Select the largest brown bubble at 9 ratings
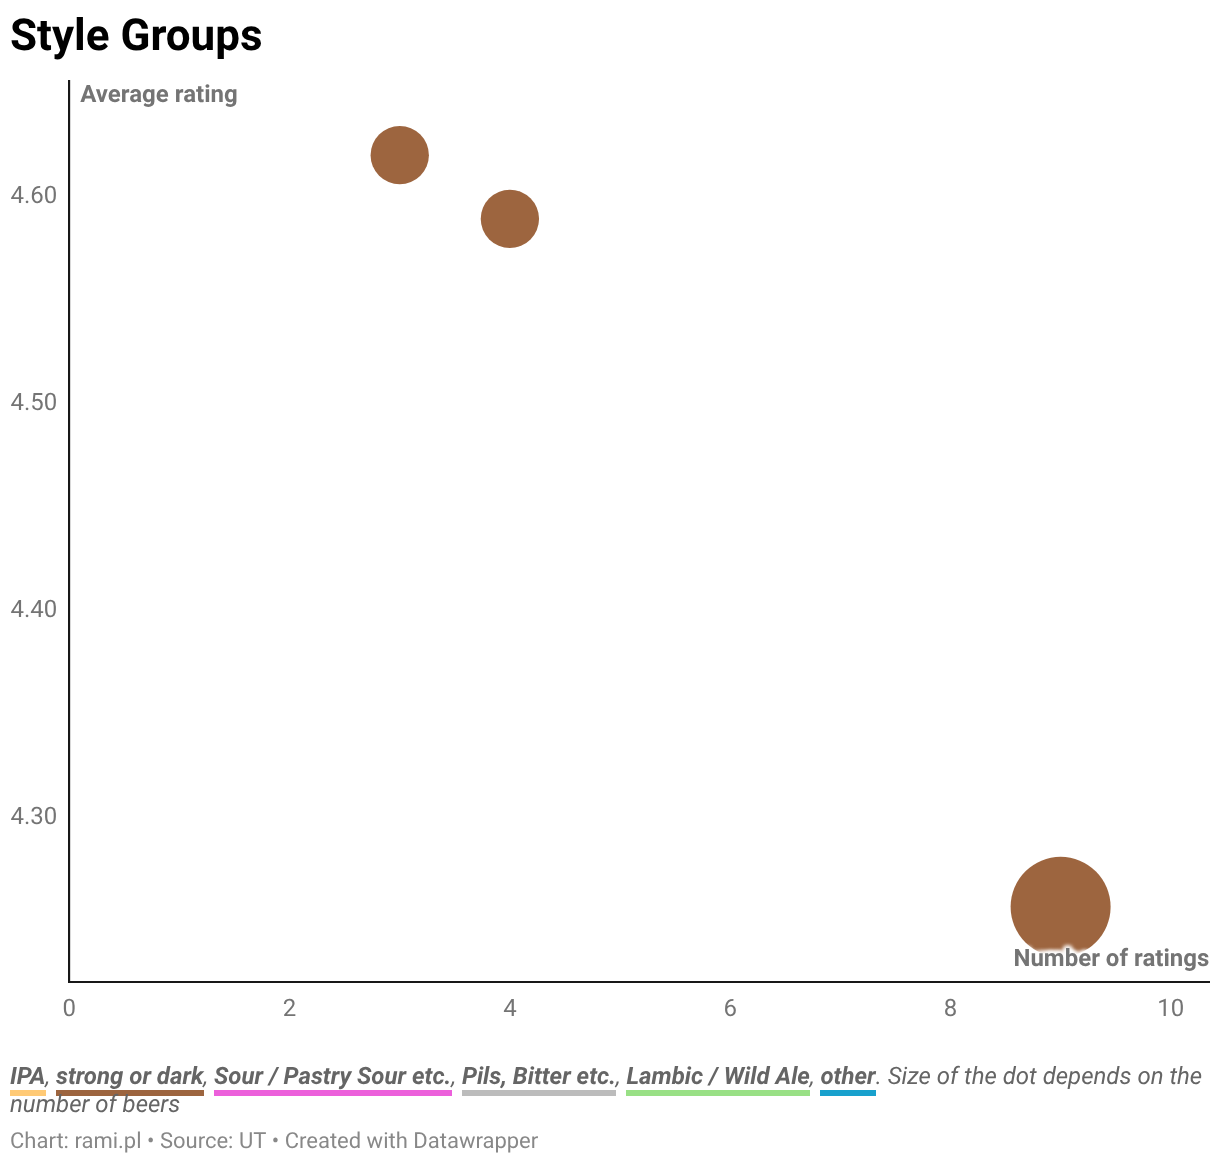The image size is (1220, 1164). (1060, 905)
